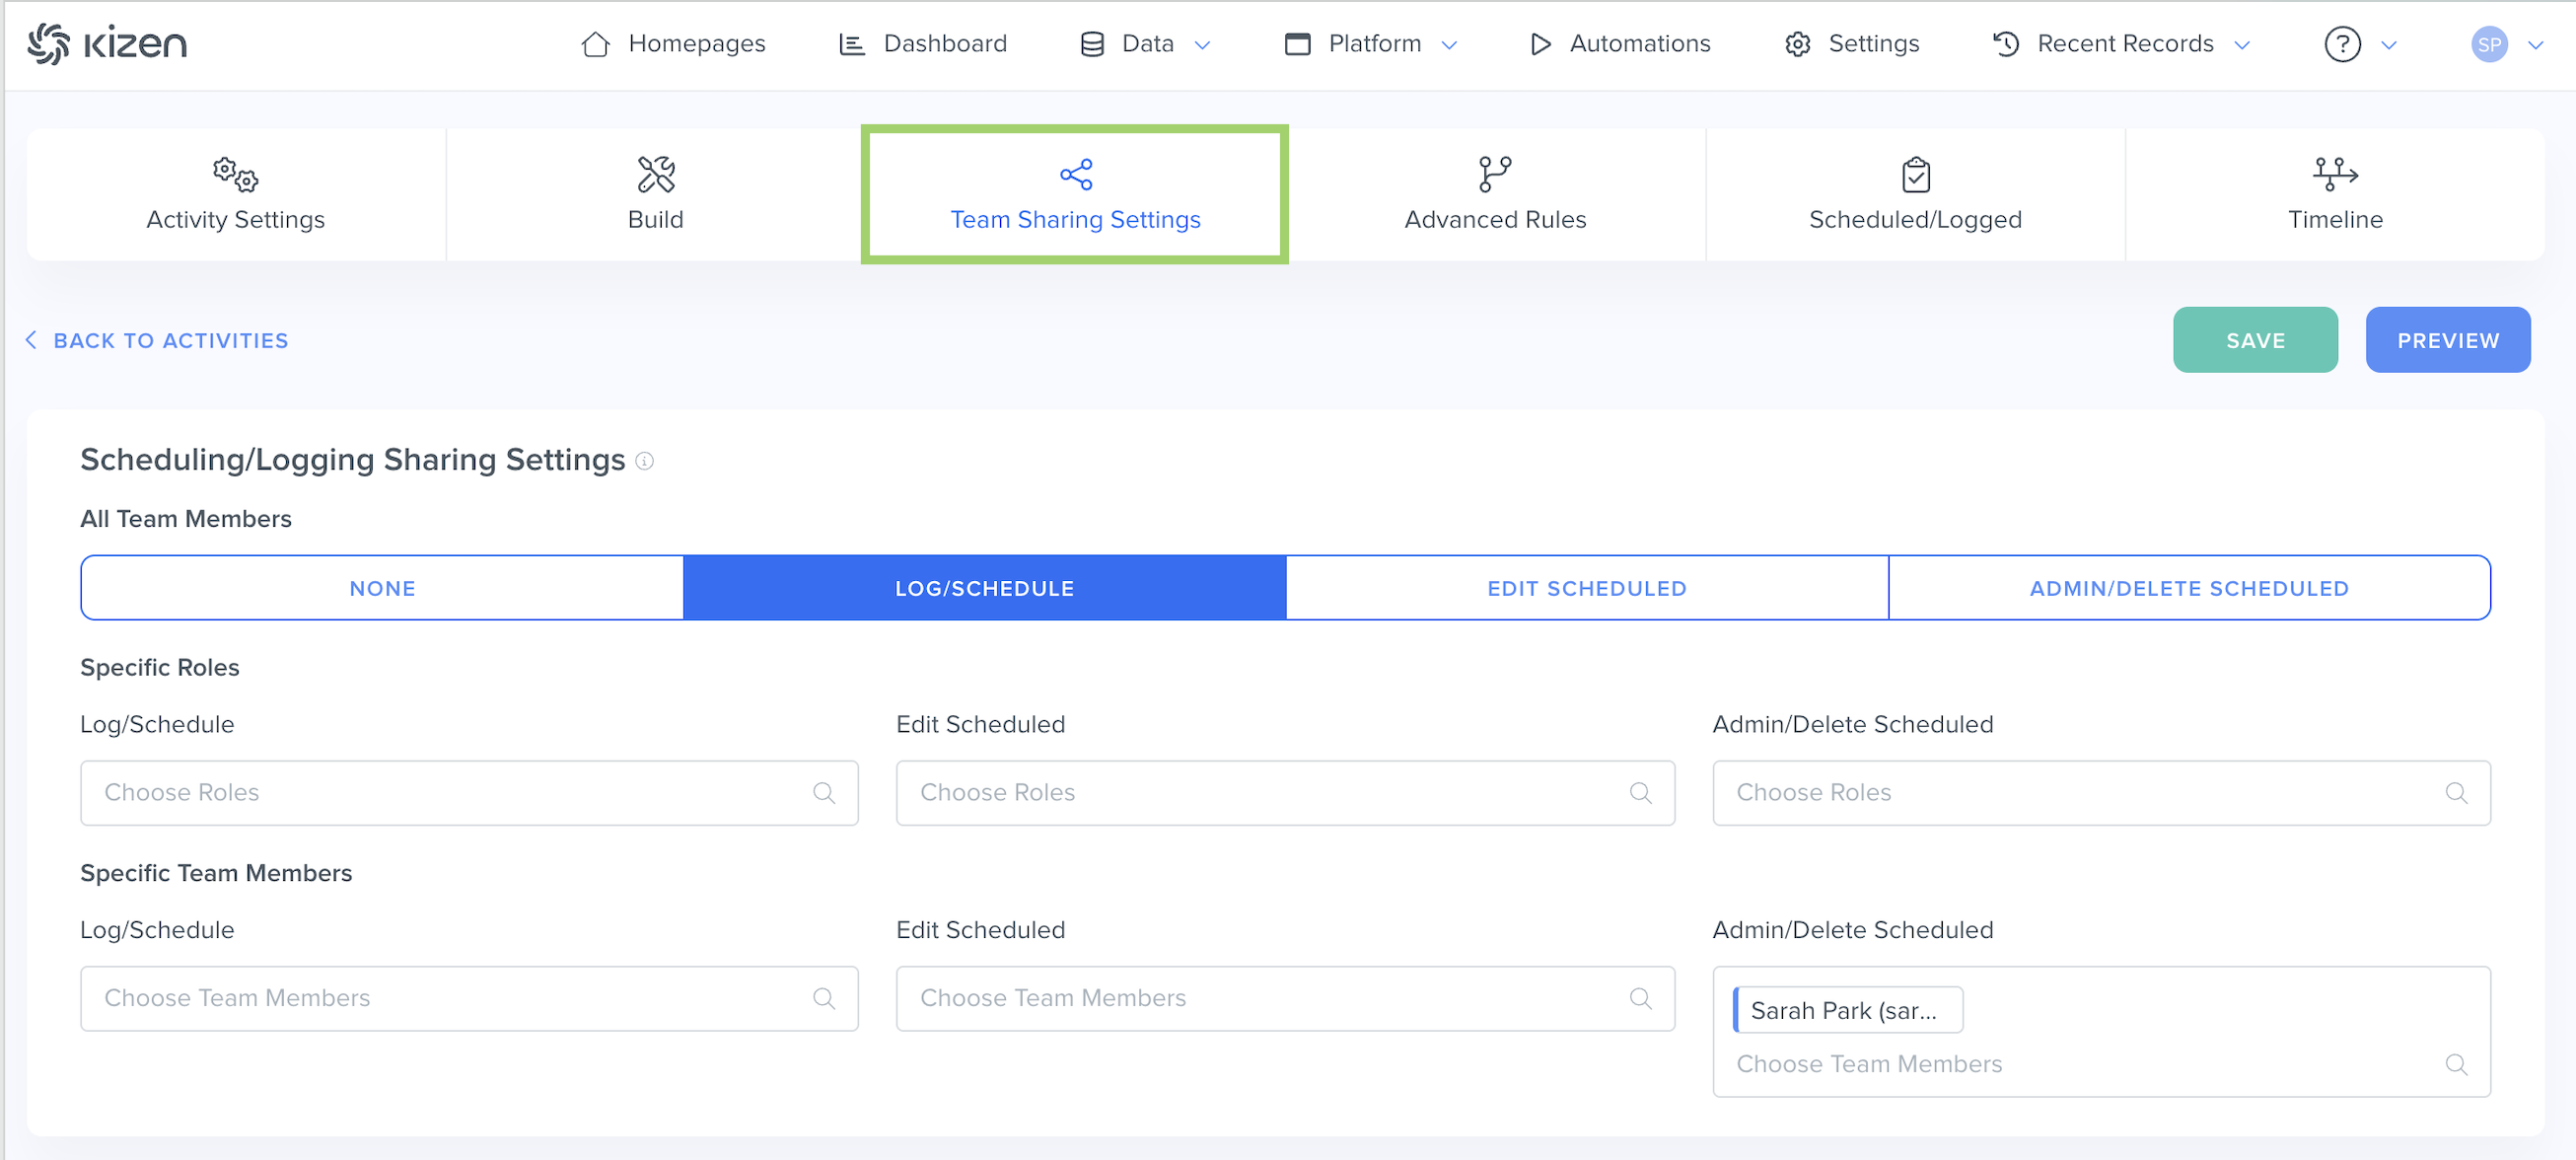The height and width of the screenshot is (1160, 2576).
Task: Click the Build tools icon
Action: click(655, 175)
